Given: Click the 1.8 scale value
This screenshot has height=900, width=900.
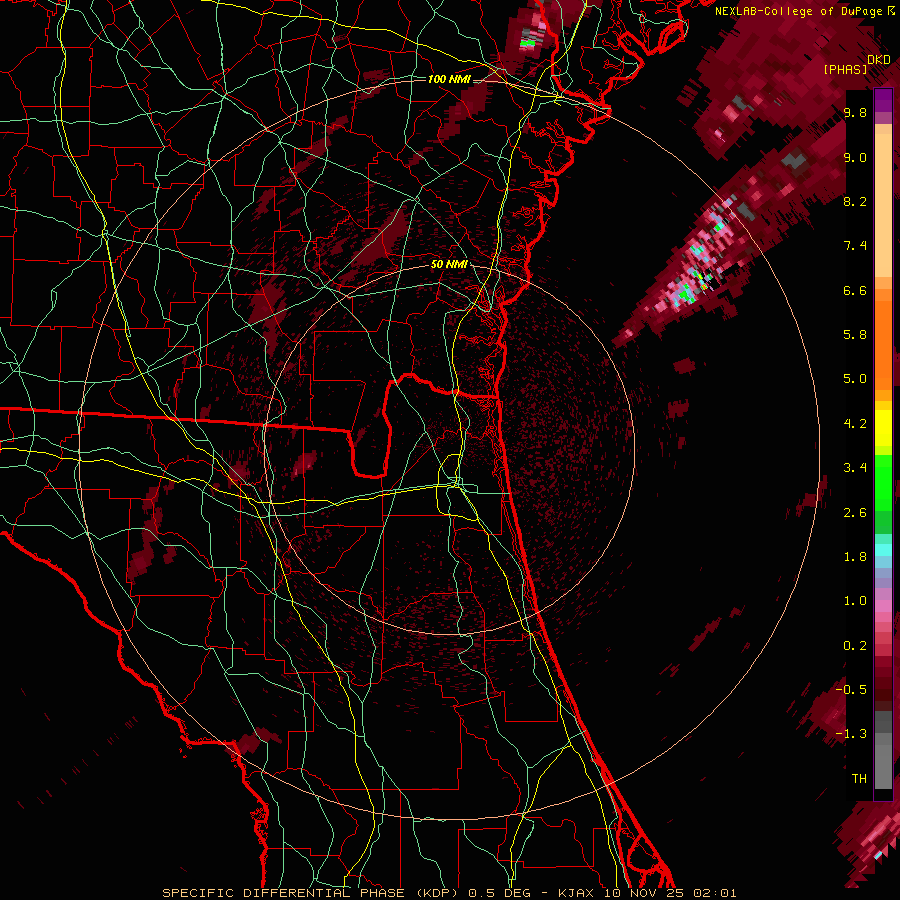Looking at the screenshot, I should [855, 557].
